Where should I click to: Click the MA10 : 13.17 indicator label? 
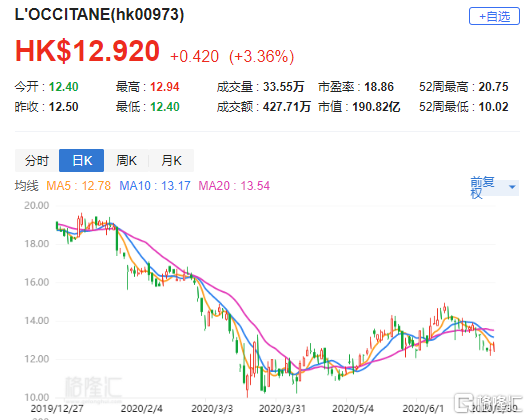155,186
